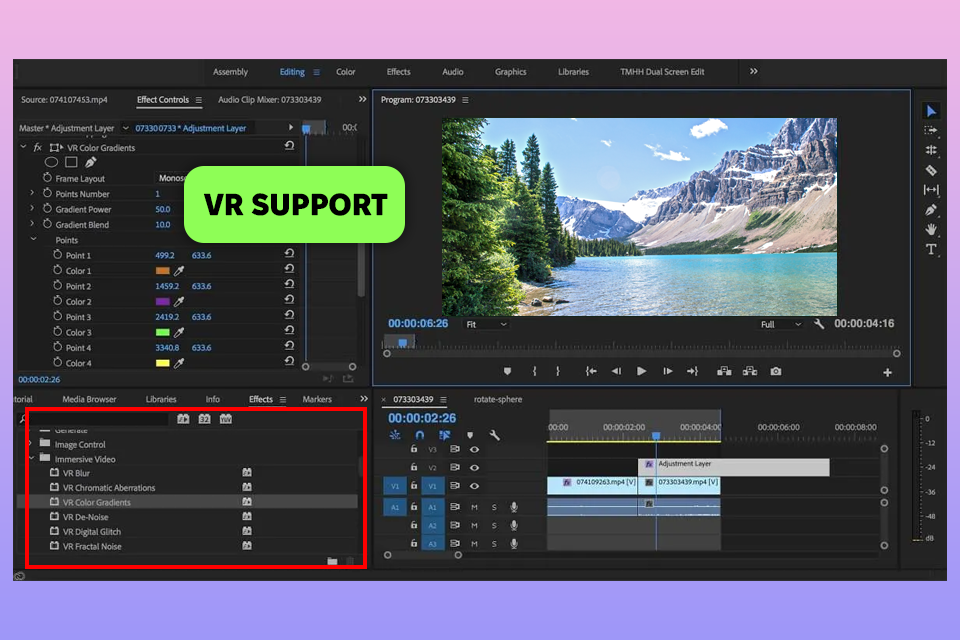Select the Slip tool

pos(931,190)
